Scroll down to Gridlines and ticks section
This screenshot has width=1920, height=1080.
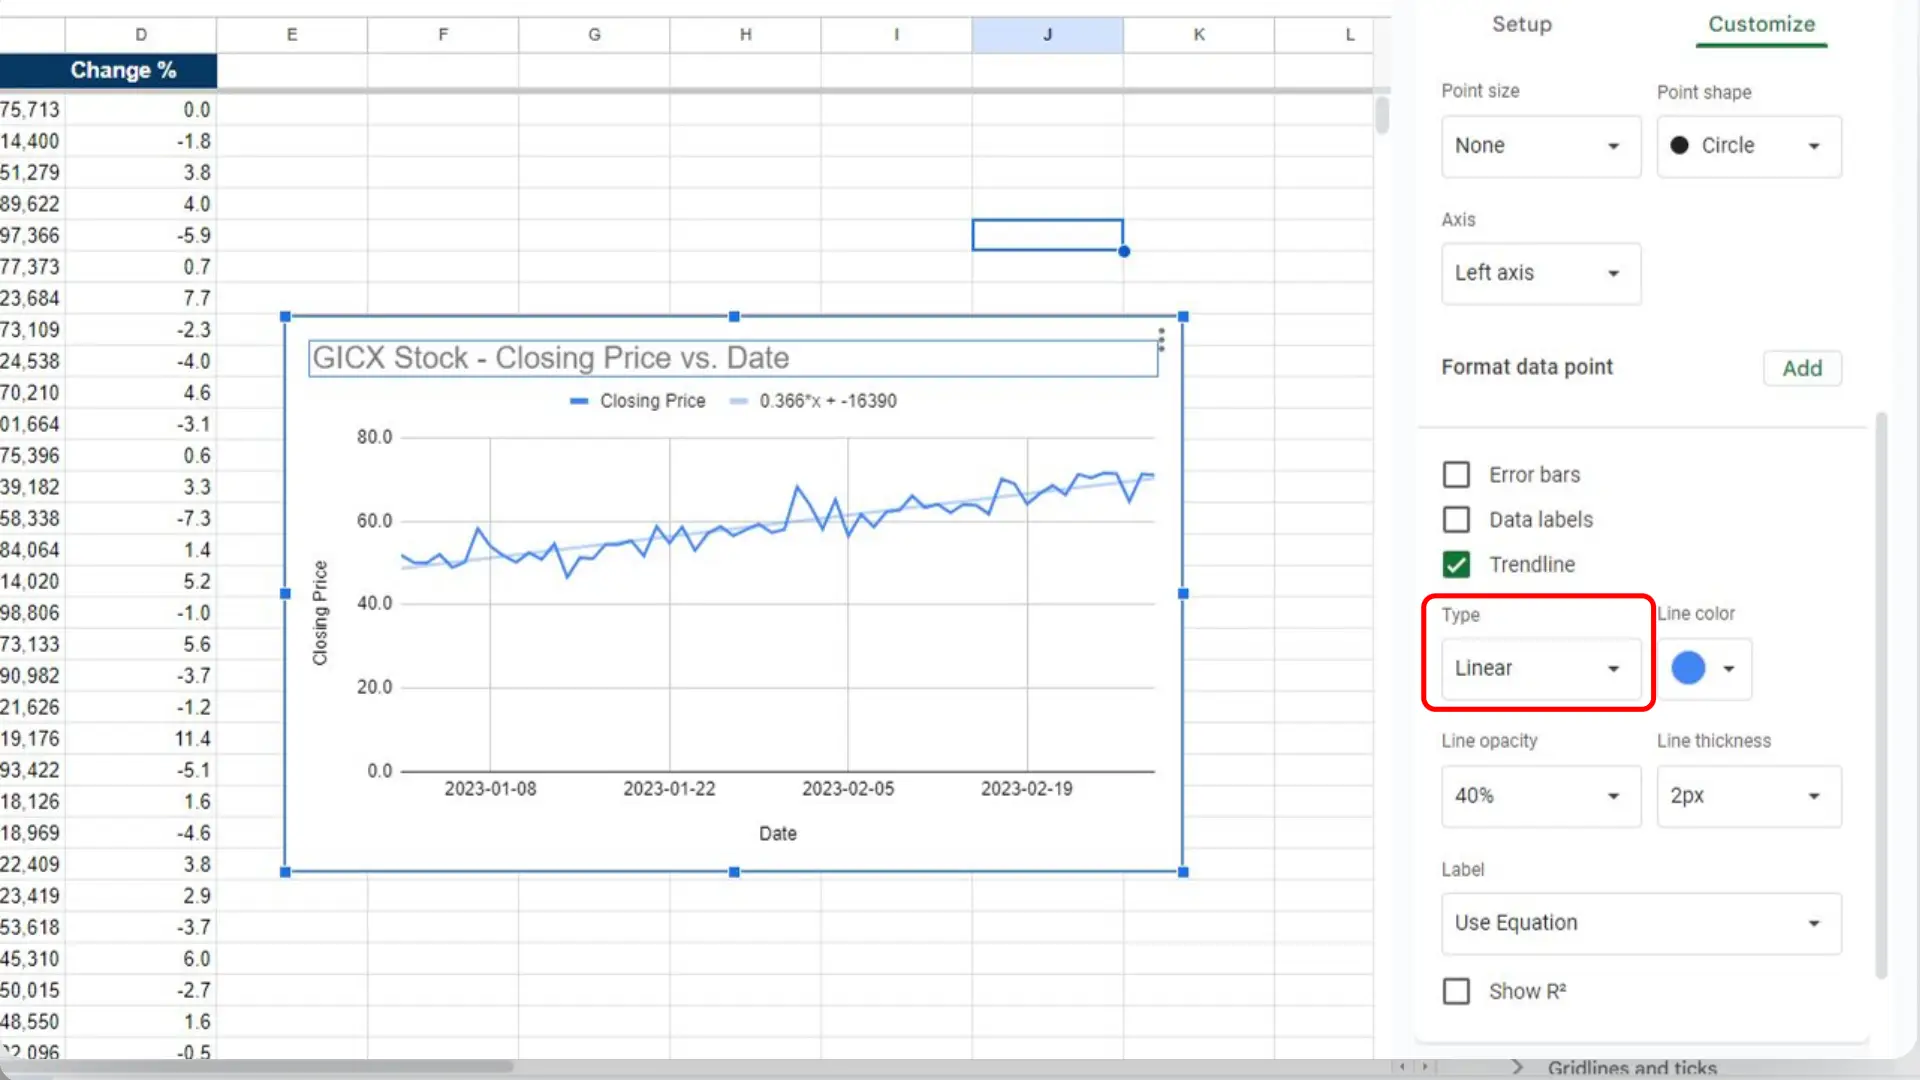pyautogui.click(x=1634, y=1068)
